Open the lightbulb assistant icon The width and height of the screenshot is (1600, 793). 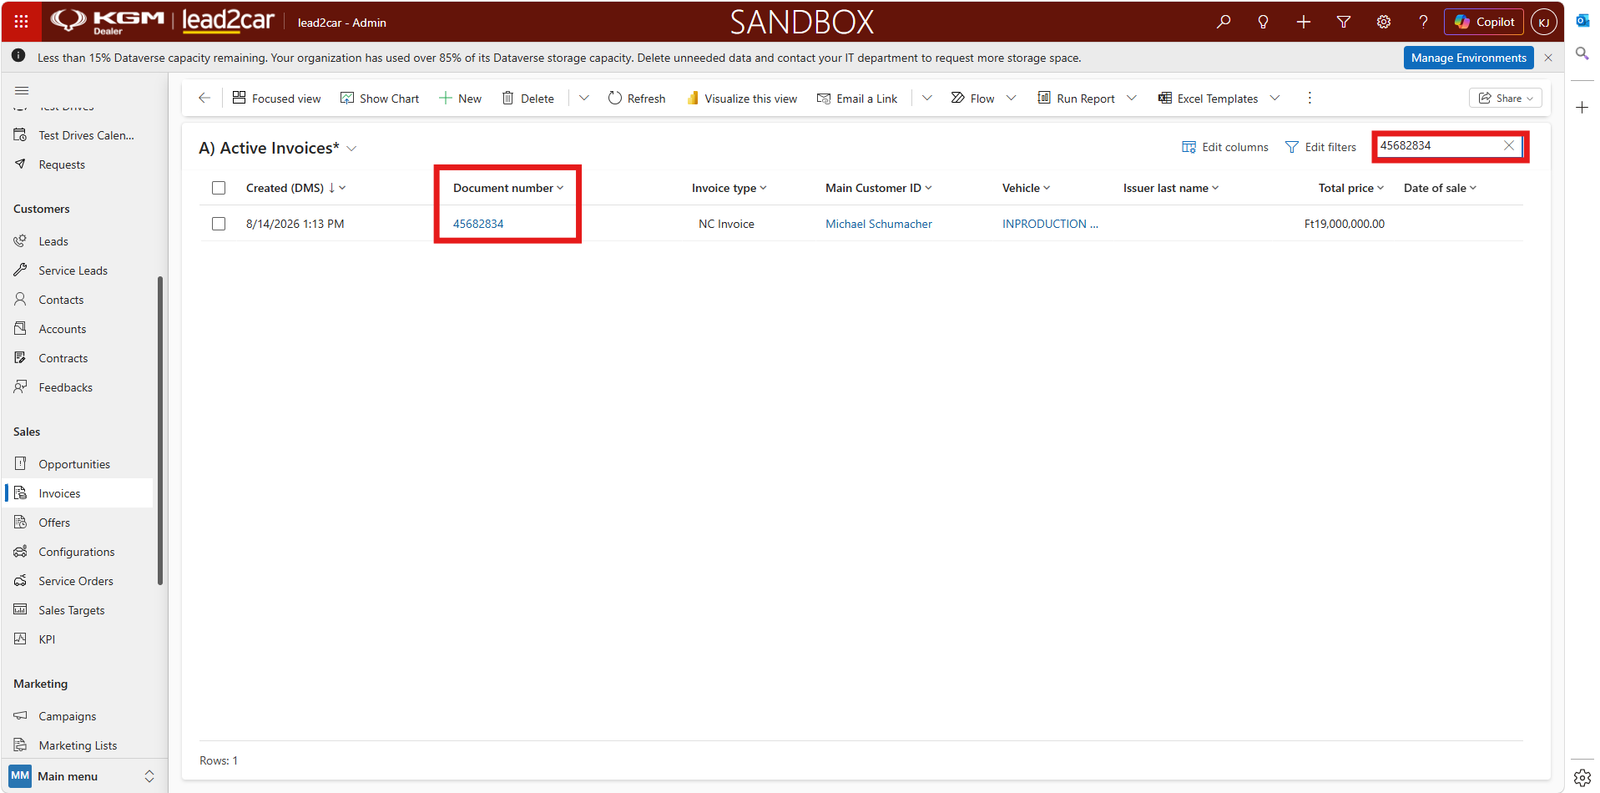coord(1263,21)
